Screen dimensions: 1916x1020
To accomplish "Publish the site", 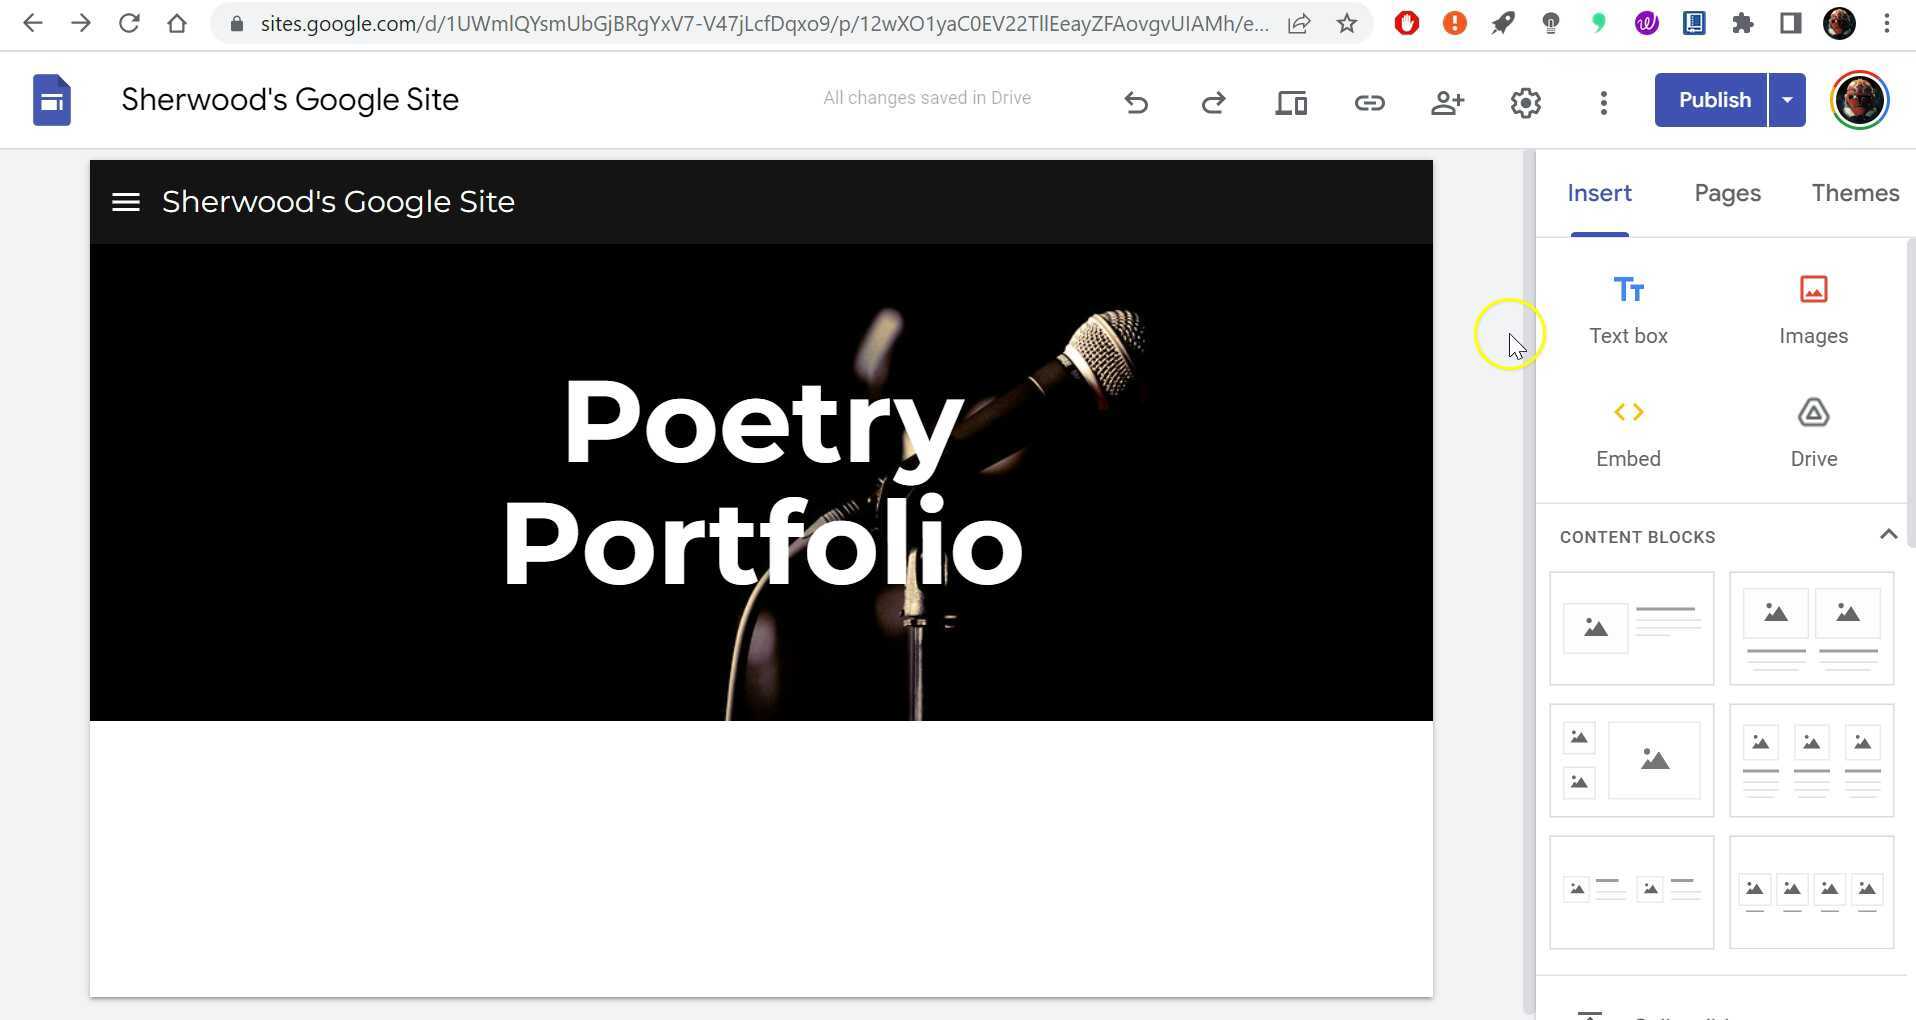I will click(1714, 100).
